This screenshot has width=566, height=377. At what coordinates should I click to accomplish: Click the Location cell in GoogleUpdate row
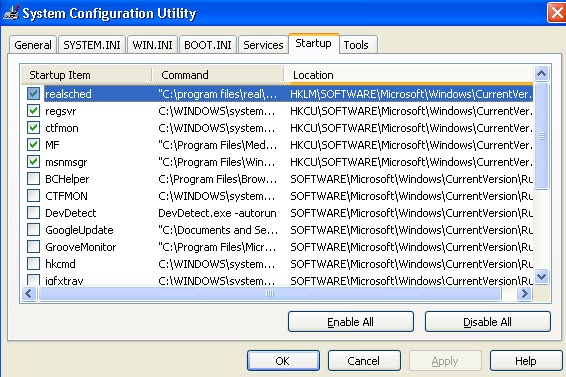tap(411, 230)
